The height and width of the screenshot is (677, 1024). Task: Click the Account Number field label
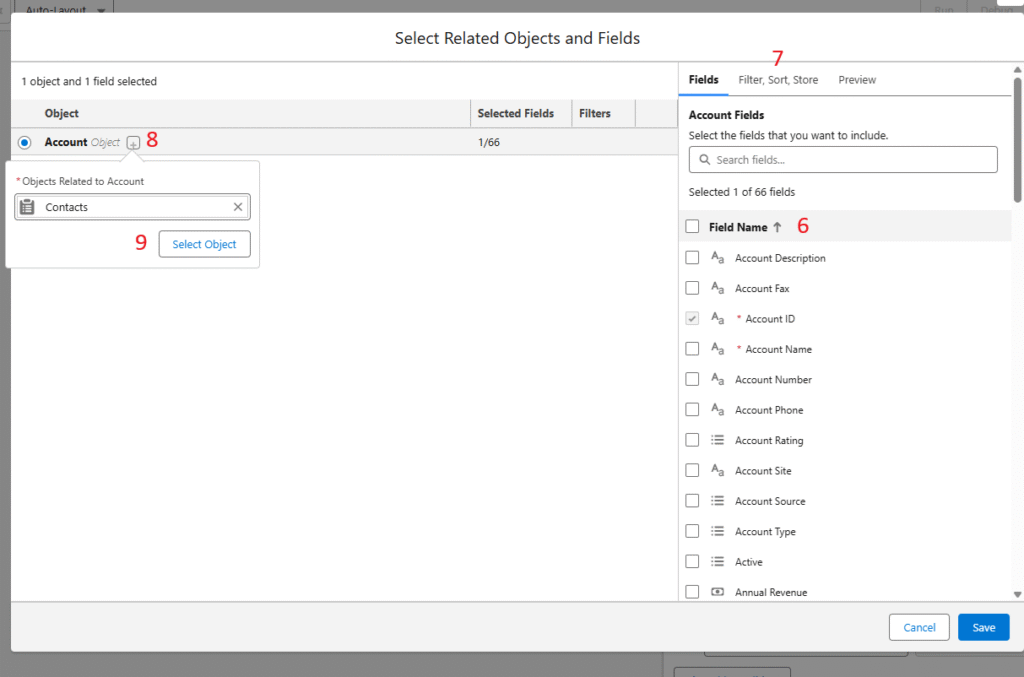tap(773, 379)
